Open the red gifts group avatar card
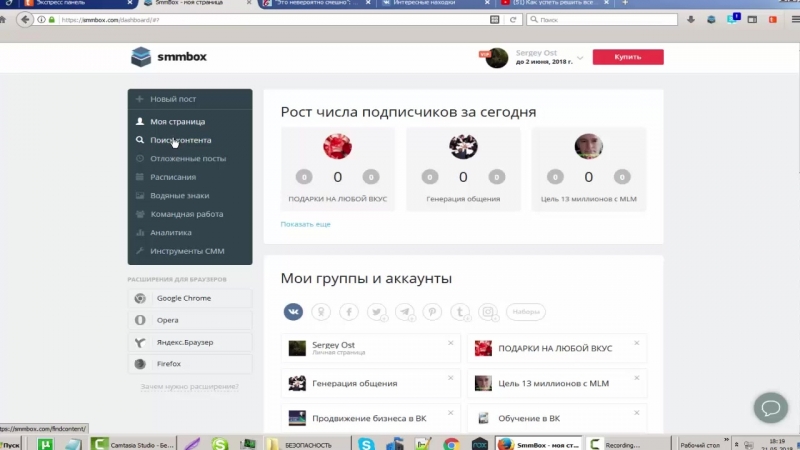The height and width of the screenshot is (450, 800). pyautogui.click(x=337, y=146)
